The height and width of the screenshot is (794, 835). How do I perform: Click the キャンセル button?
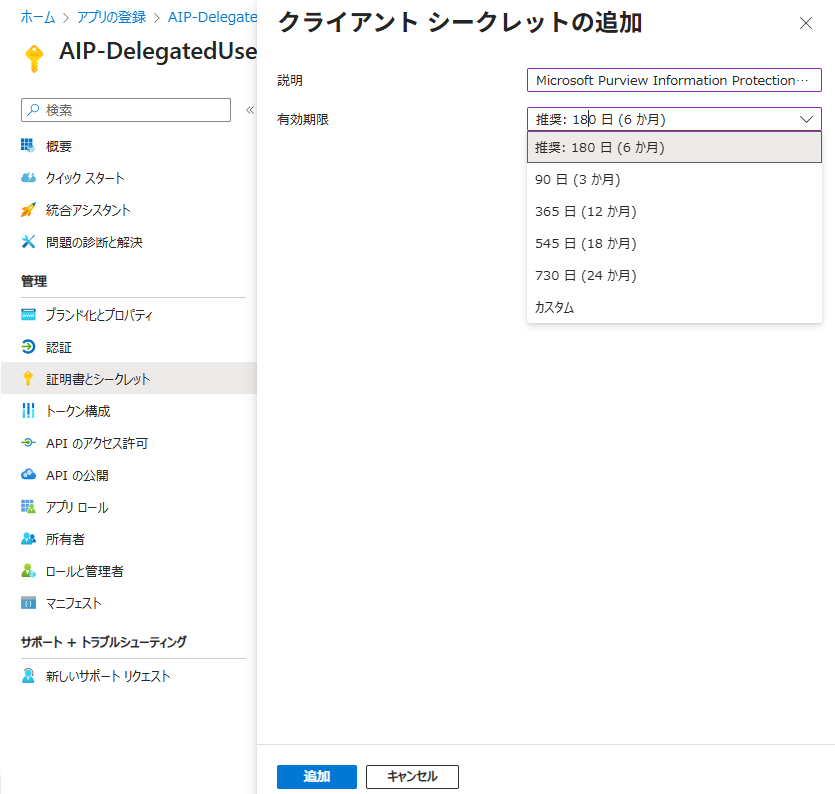tap(412, 776)
